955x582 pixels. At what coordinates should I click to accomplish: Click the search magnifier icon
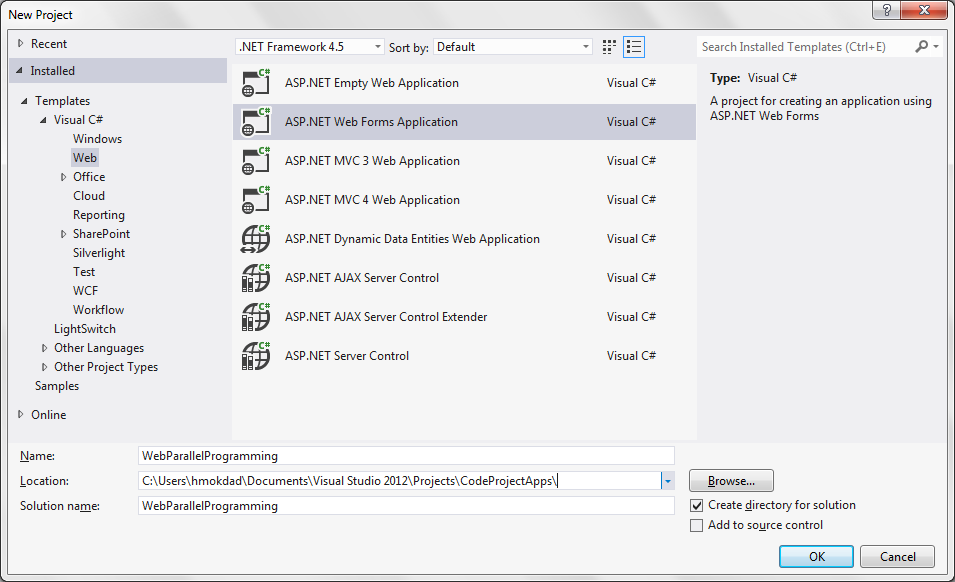[922, 46]
